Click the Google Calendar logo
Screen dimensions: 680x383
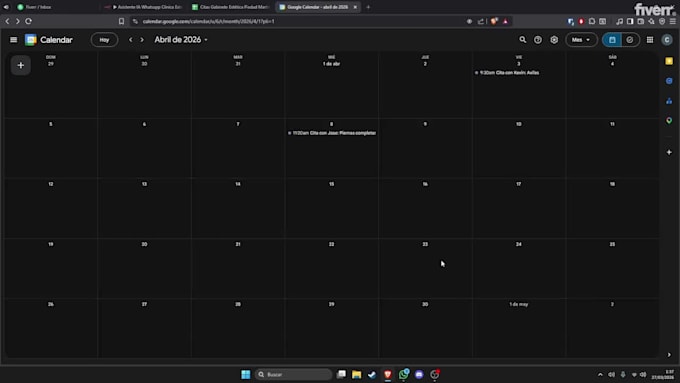tap(31, 40)
